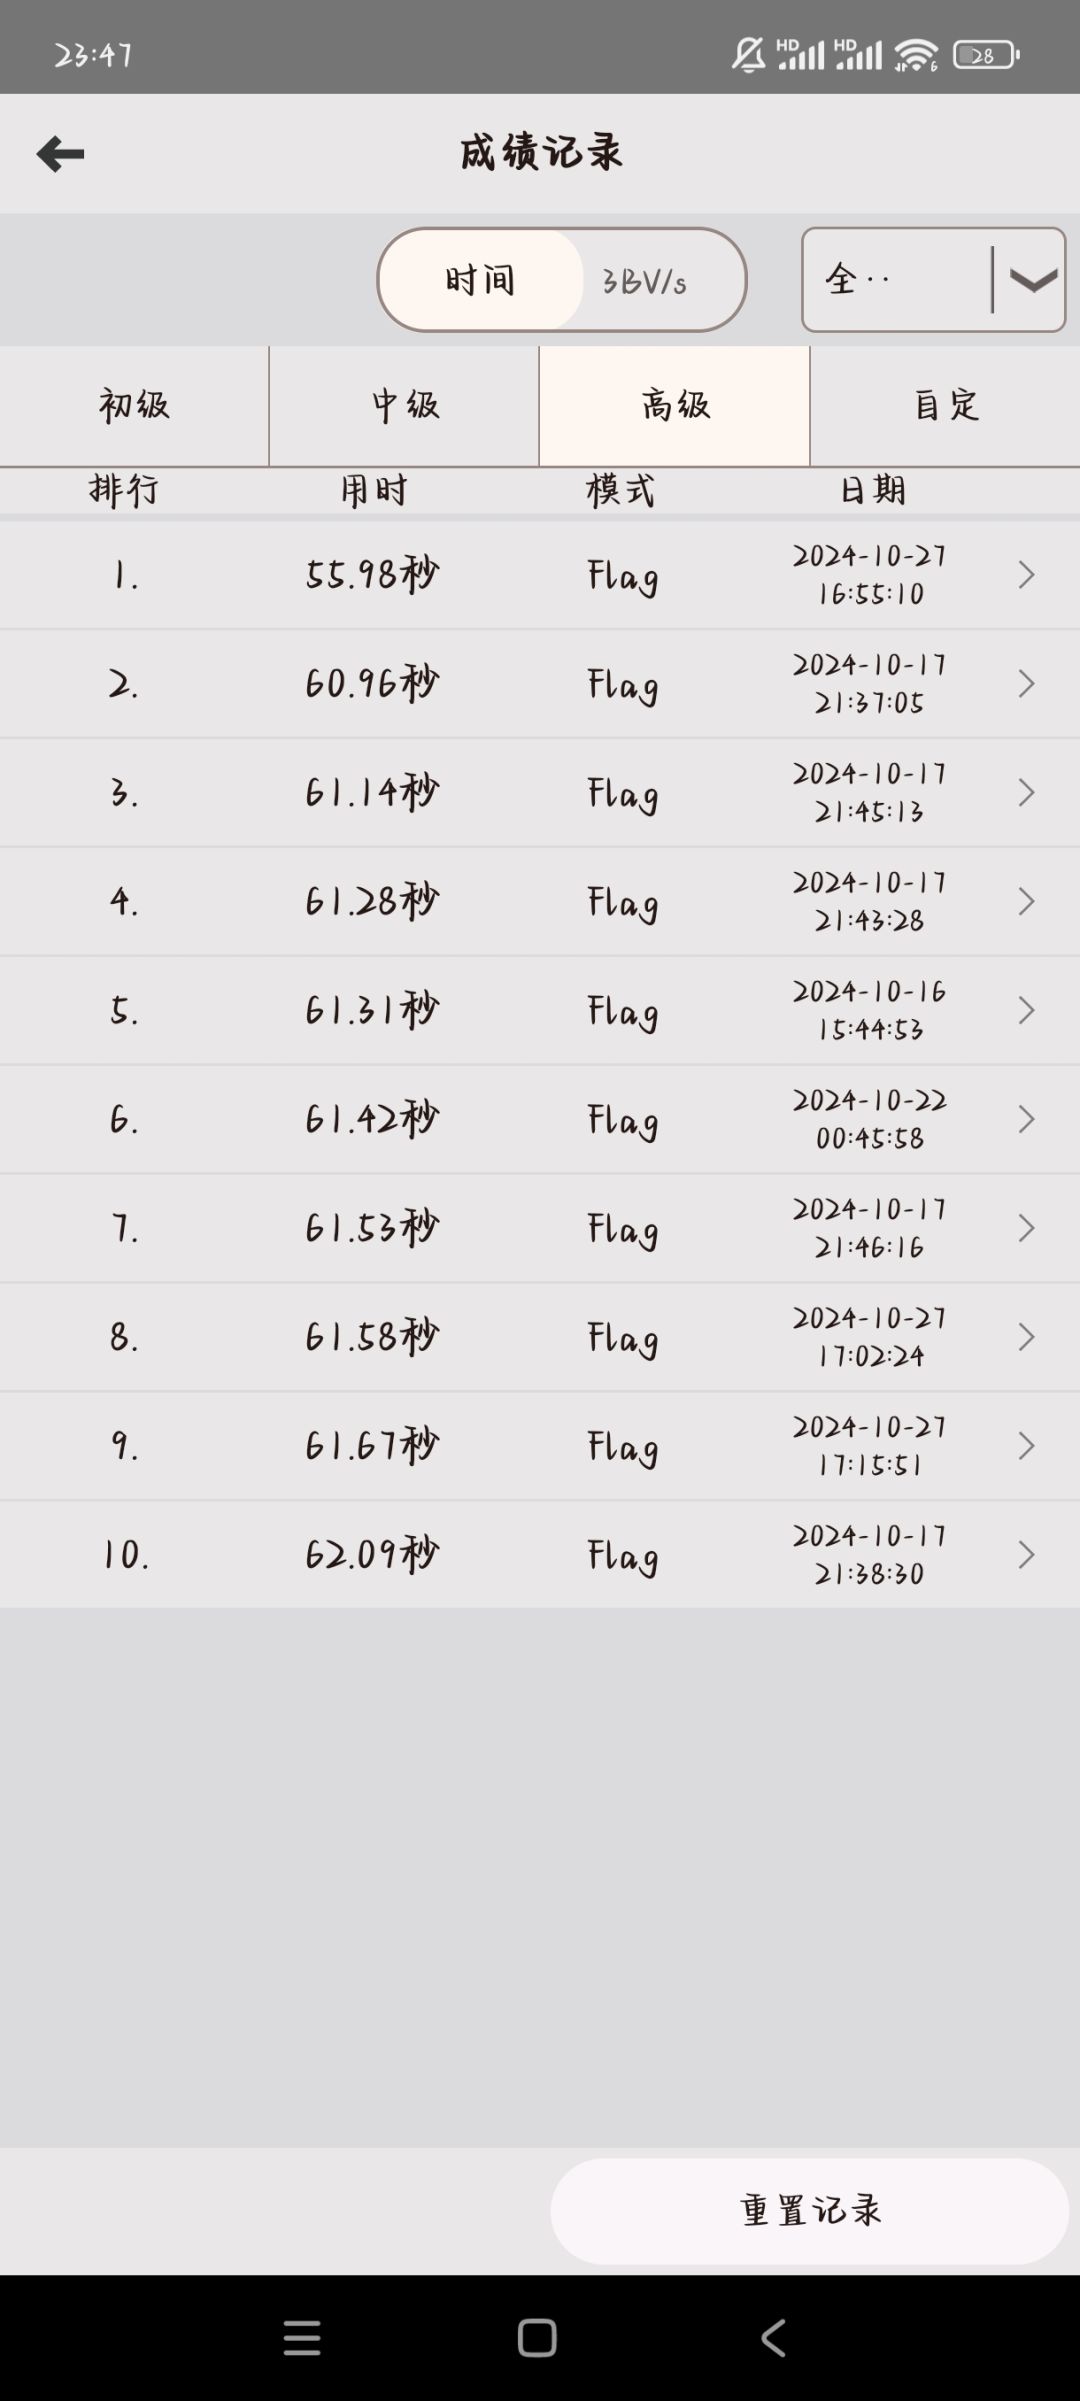Viewport: 1080px width, 2401px height.
Task: Switch to 中级 difficulty tab
Action: pyautogui.click(x=404, y=406)
